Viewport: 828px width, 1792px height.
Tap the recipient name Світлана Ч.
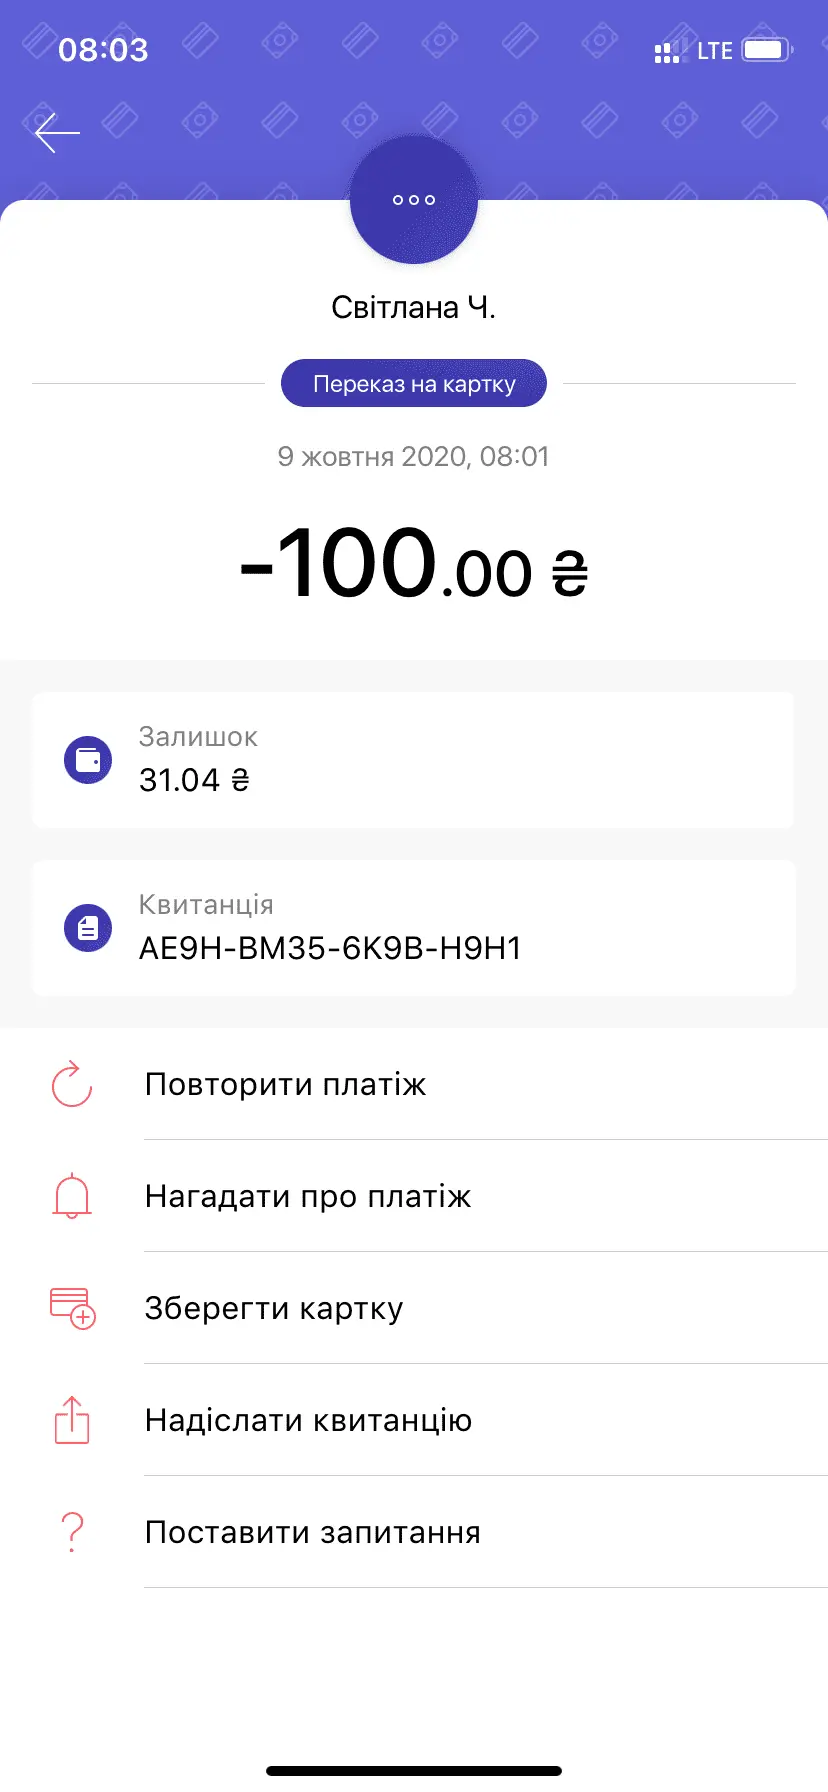click(x=414, y=307)
